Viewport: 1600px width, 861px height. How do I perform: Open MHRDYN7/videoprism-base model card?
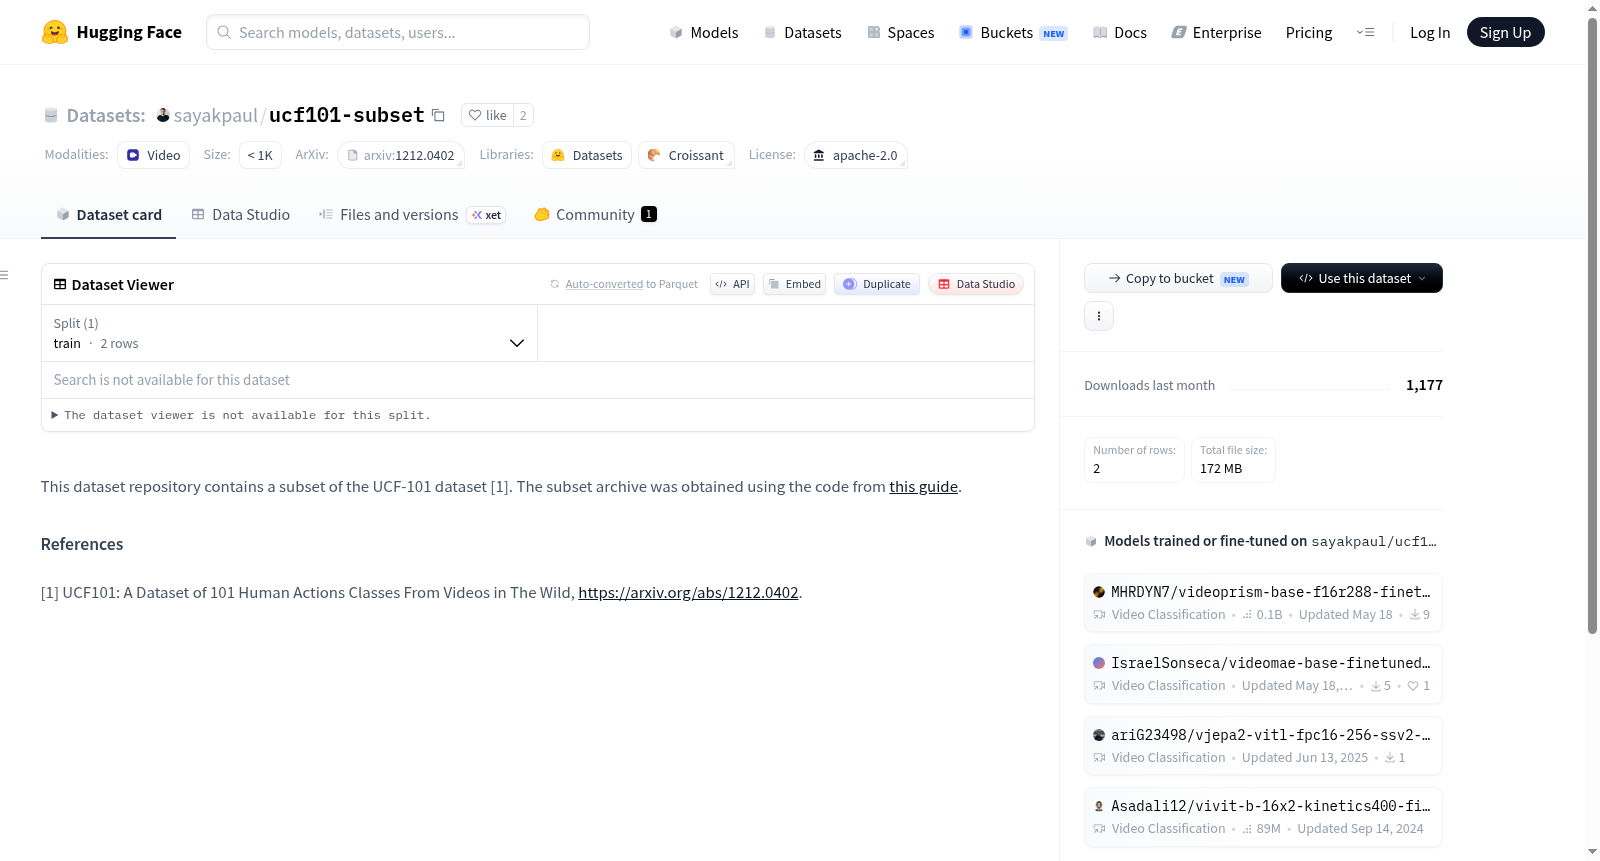[x=1263, y=603]
